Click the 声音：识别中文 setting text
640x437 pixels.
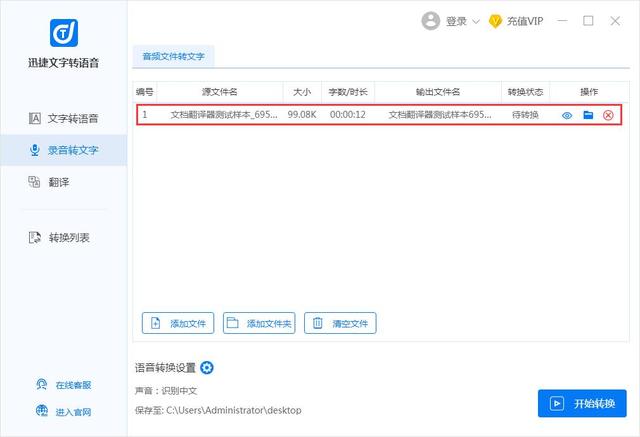click(x=166, y=391)
